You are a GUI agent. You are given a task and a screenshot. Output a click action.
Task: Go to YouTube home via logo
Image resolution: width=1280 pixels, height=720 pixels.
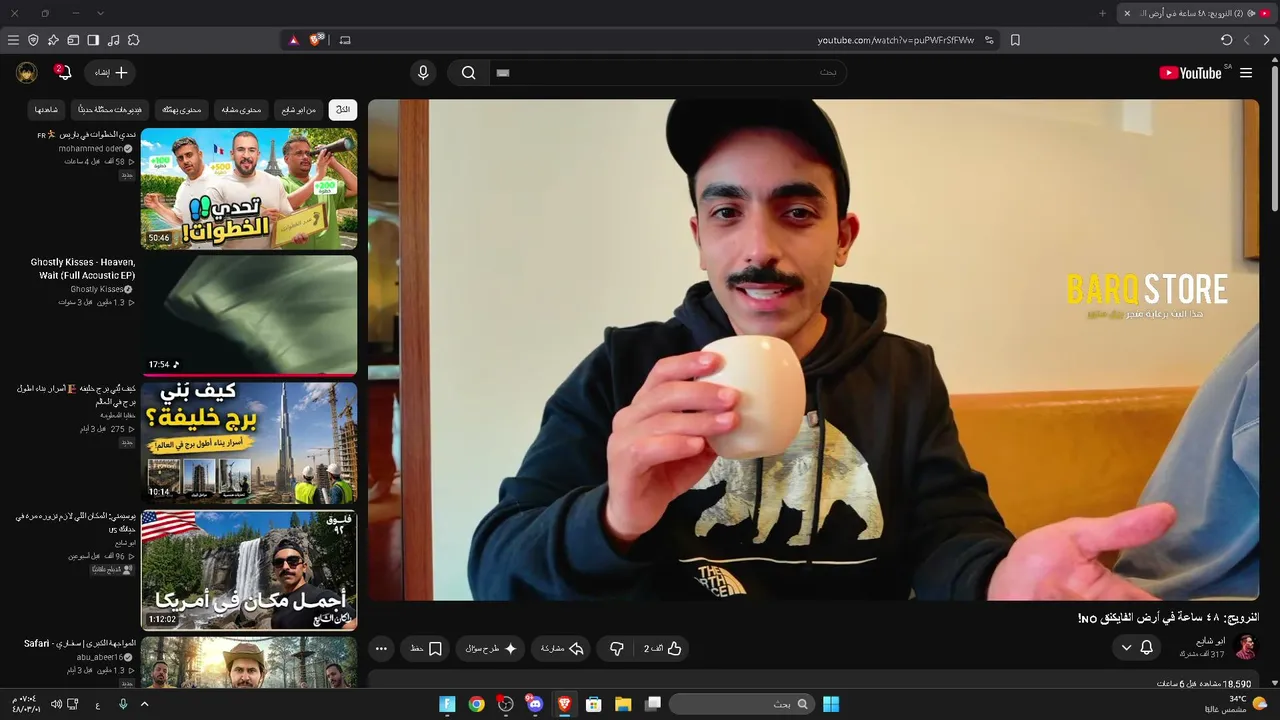(x=1190, y=73)
